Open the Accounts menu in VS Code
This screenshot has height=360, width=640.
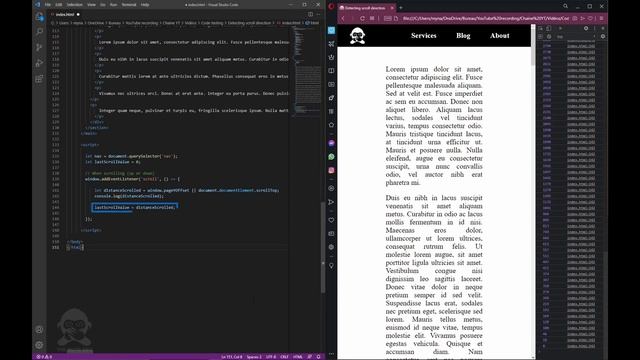[39, 329]
